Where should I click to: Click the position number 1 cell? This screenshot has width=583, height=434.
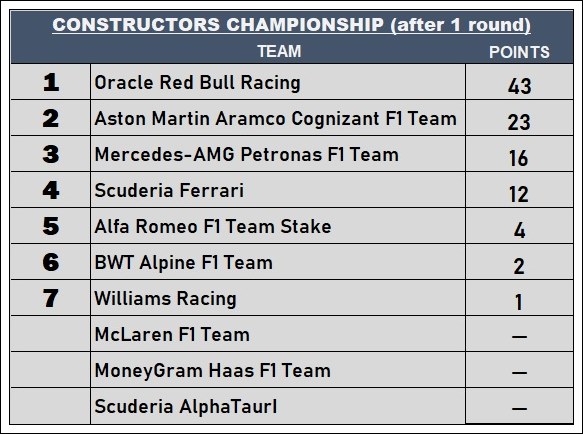point(51,82)
